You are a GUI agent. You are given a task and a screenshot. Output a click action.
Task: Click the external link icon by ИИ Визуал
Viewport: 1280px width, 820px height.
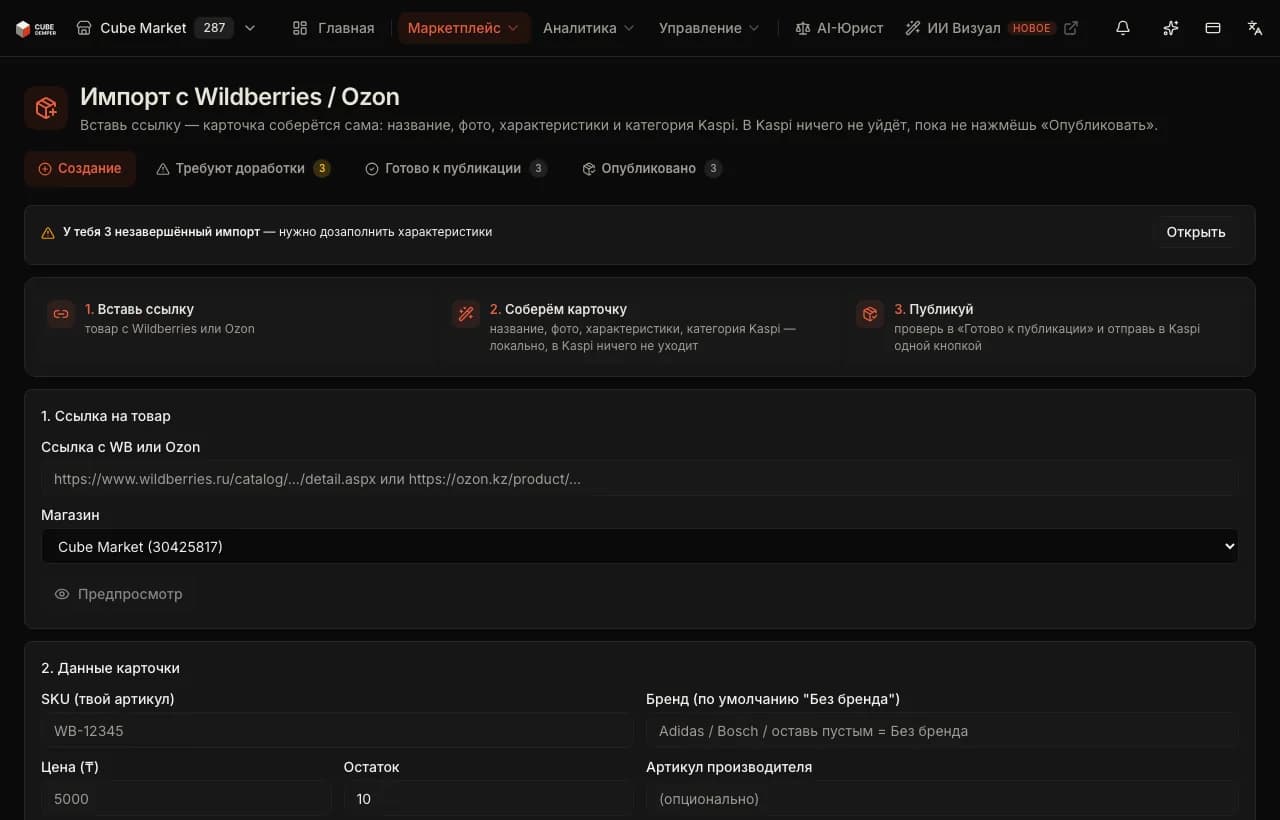[1071, 28]
